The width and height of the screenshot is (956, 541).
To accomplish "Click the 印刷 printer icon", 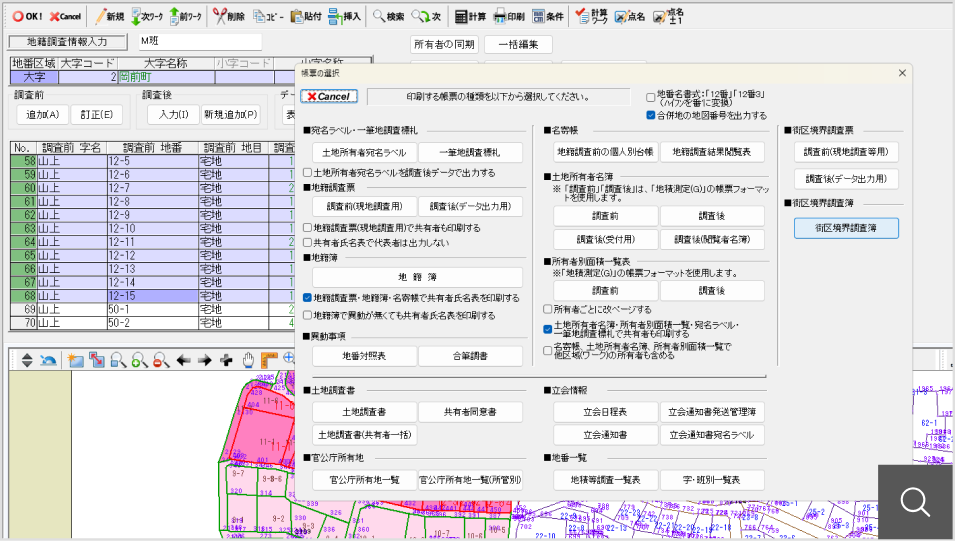I will (x=501, y=17).
